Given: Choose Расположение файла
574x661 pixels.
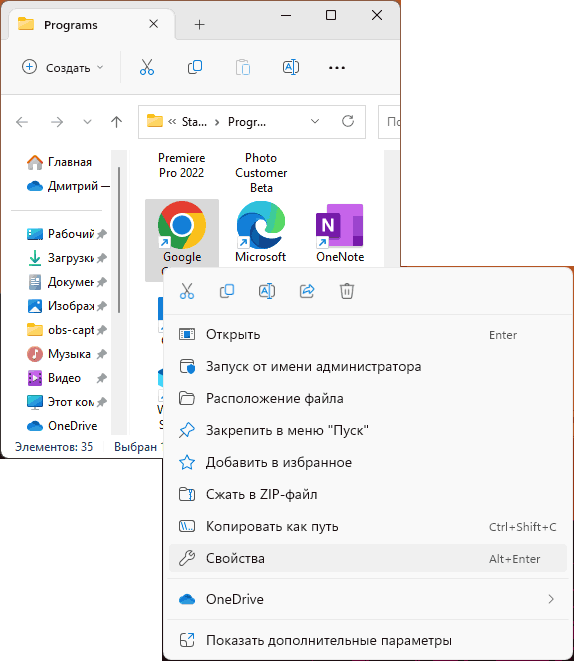Looking at the screenshot, I should click(367, 398).
